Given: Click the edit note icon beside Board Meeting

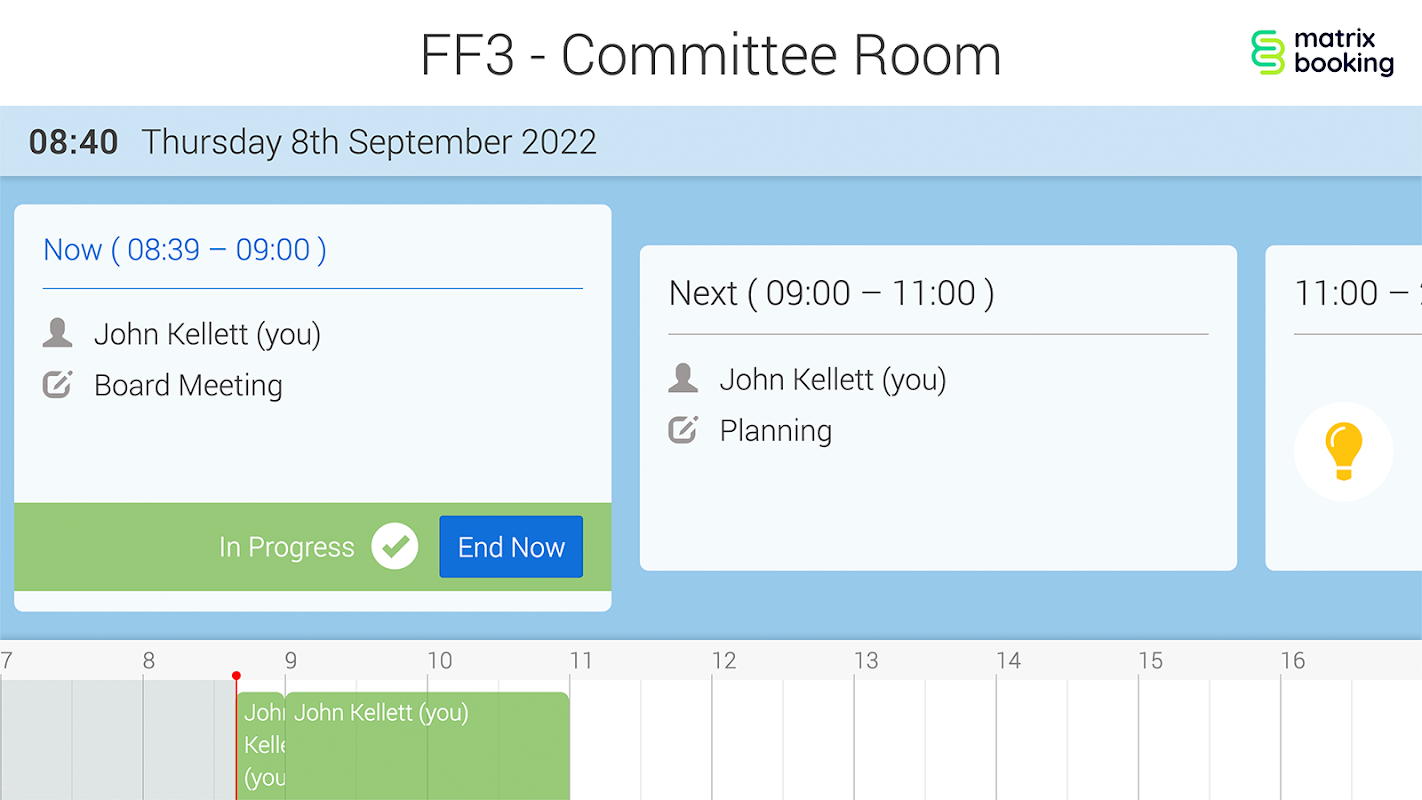Looking at the screenshot, I should click(58, 385).
